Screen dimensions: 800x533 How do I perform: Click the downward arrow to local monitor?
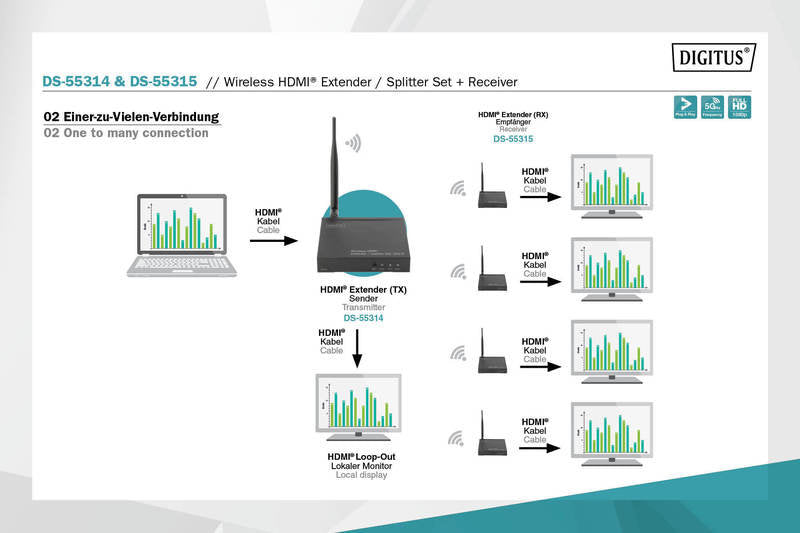point(358,352)
